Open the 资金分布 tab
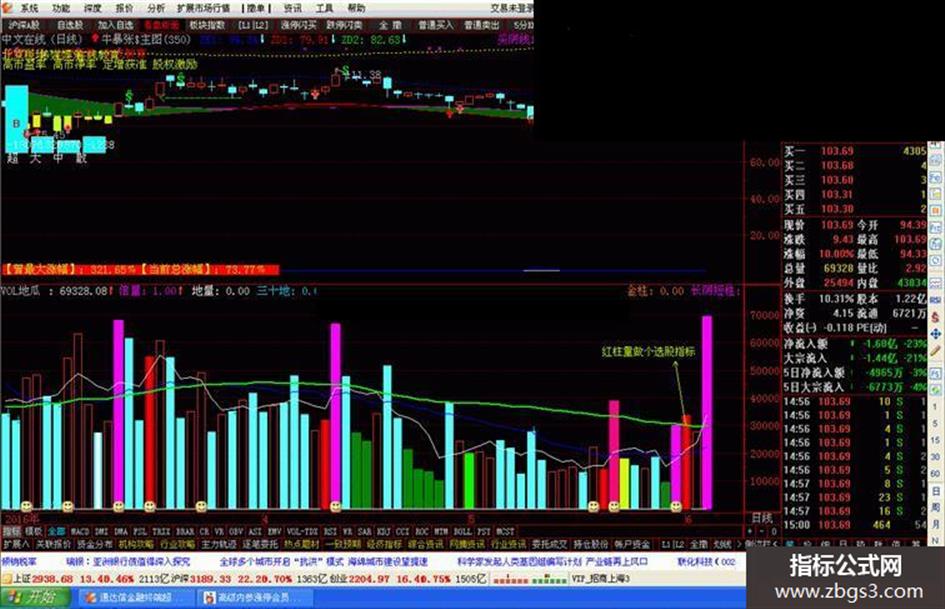Viewport: 945px width, 609px height. click(95, 544)
